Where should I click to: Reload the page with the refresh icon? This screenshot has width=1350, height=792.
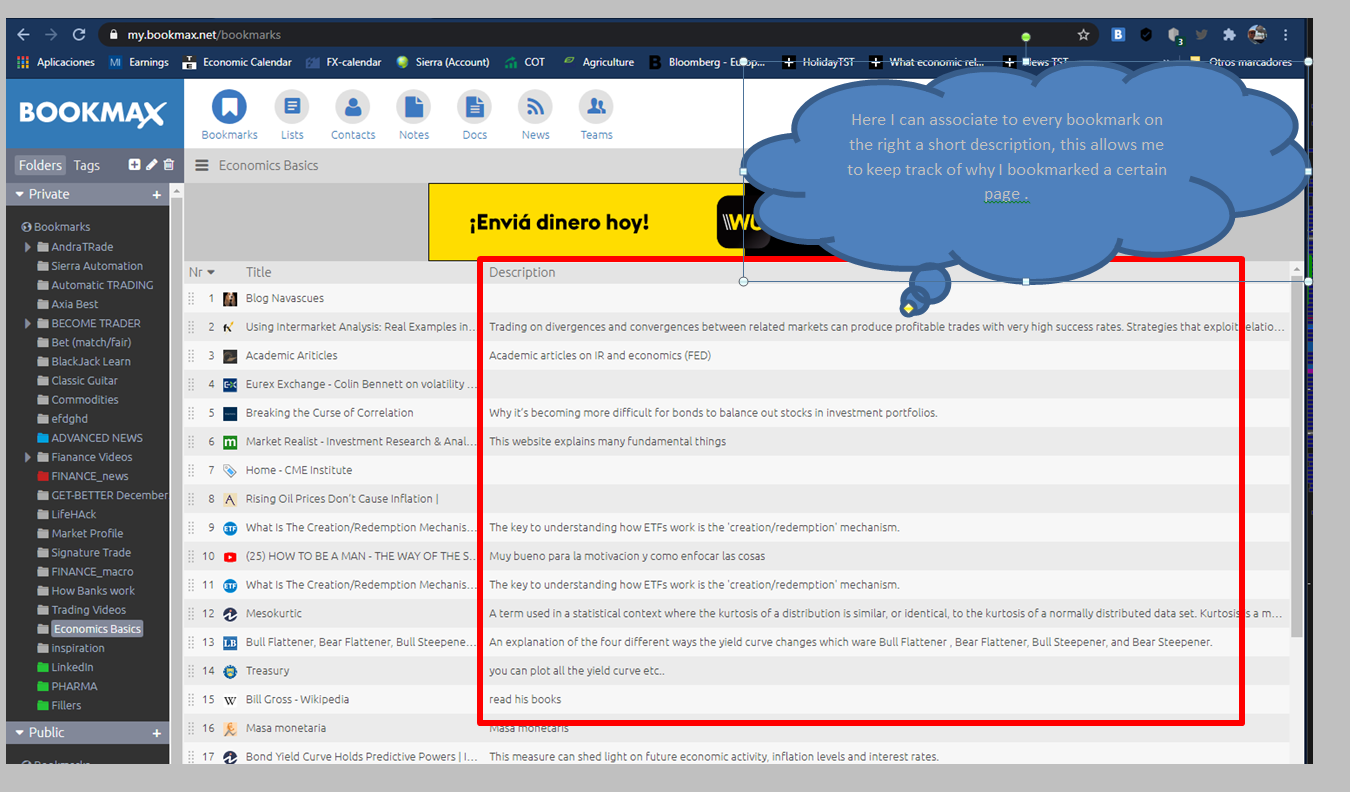coord(79,34)
